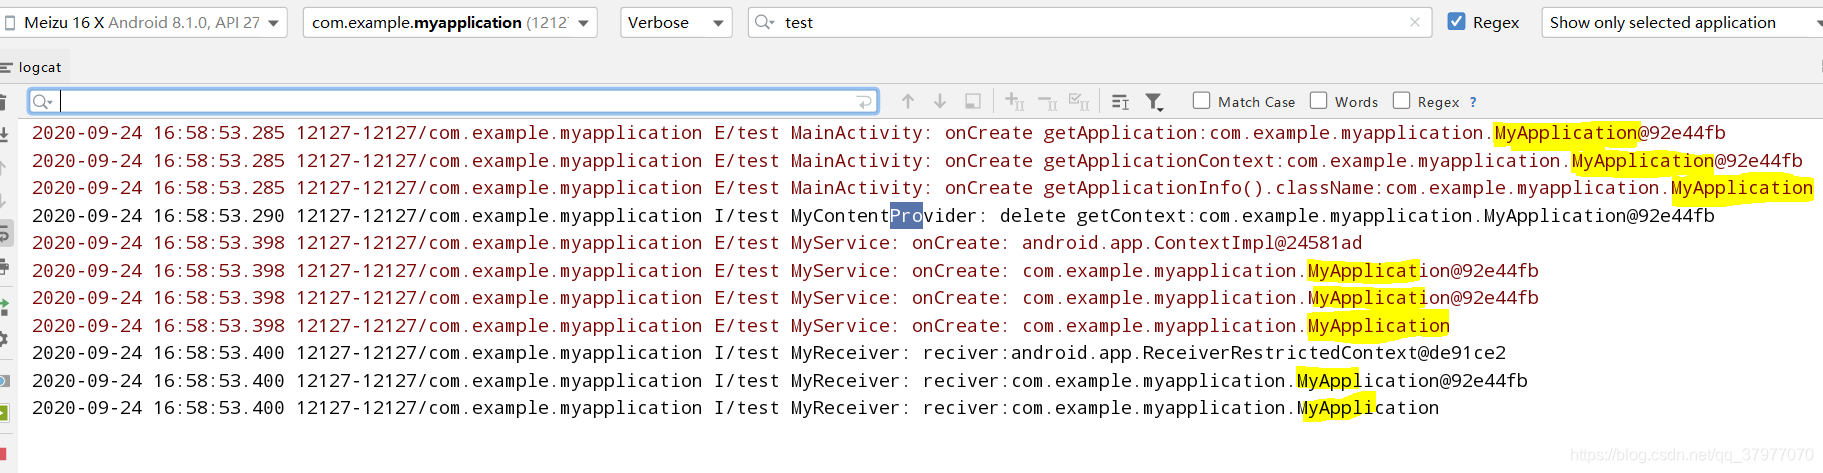Click the regex help question mark

click(x=1472, y=102)
